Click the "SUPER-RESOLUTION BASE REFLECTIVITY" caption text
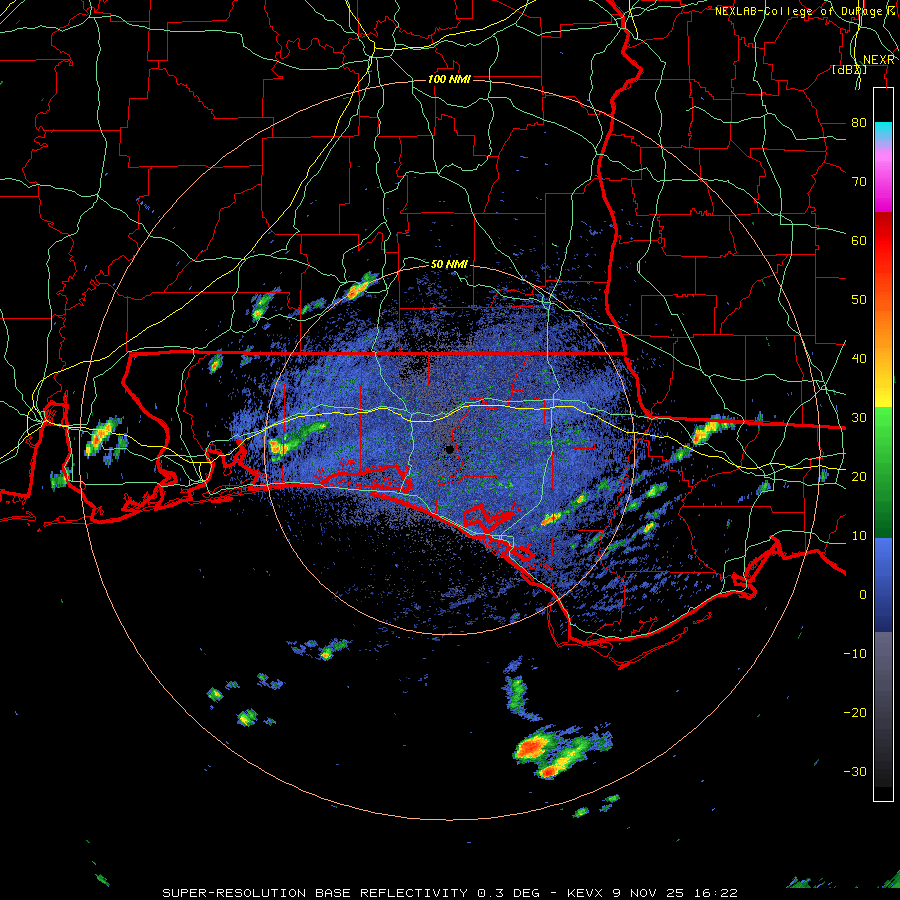Viewport: 900px width, 900px height. point(315,893)
